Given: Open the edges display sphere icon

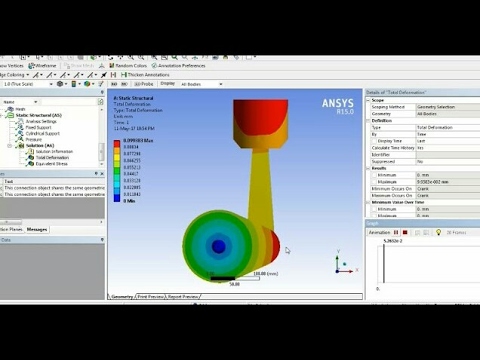Looking at the screenshot, I should coord(89,84).
